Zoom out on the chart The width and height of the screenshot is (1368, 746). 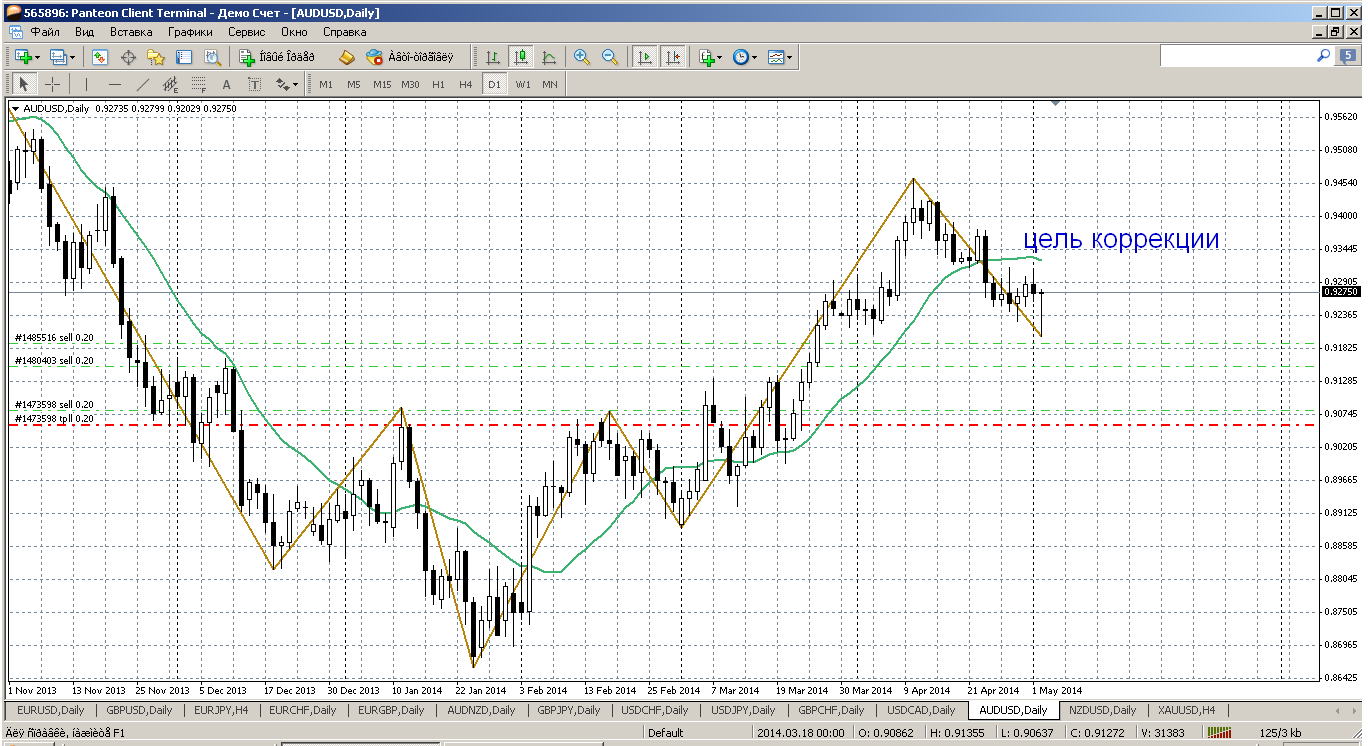(609, 57)
